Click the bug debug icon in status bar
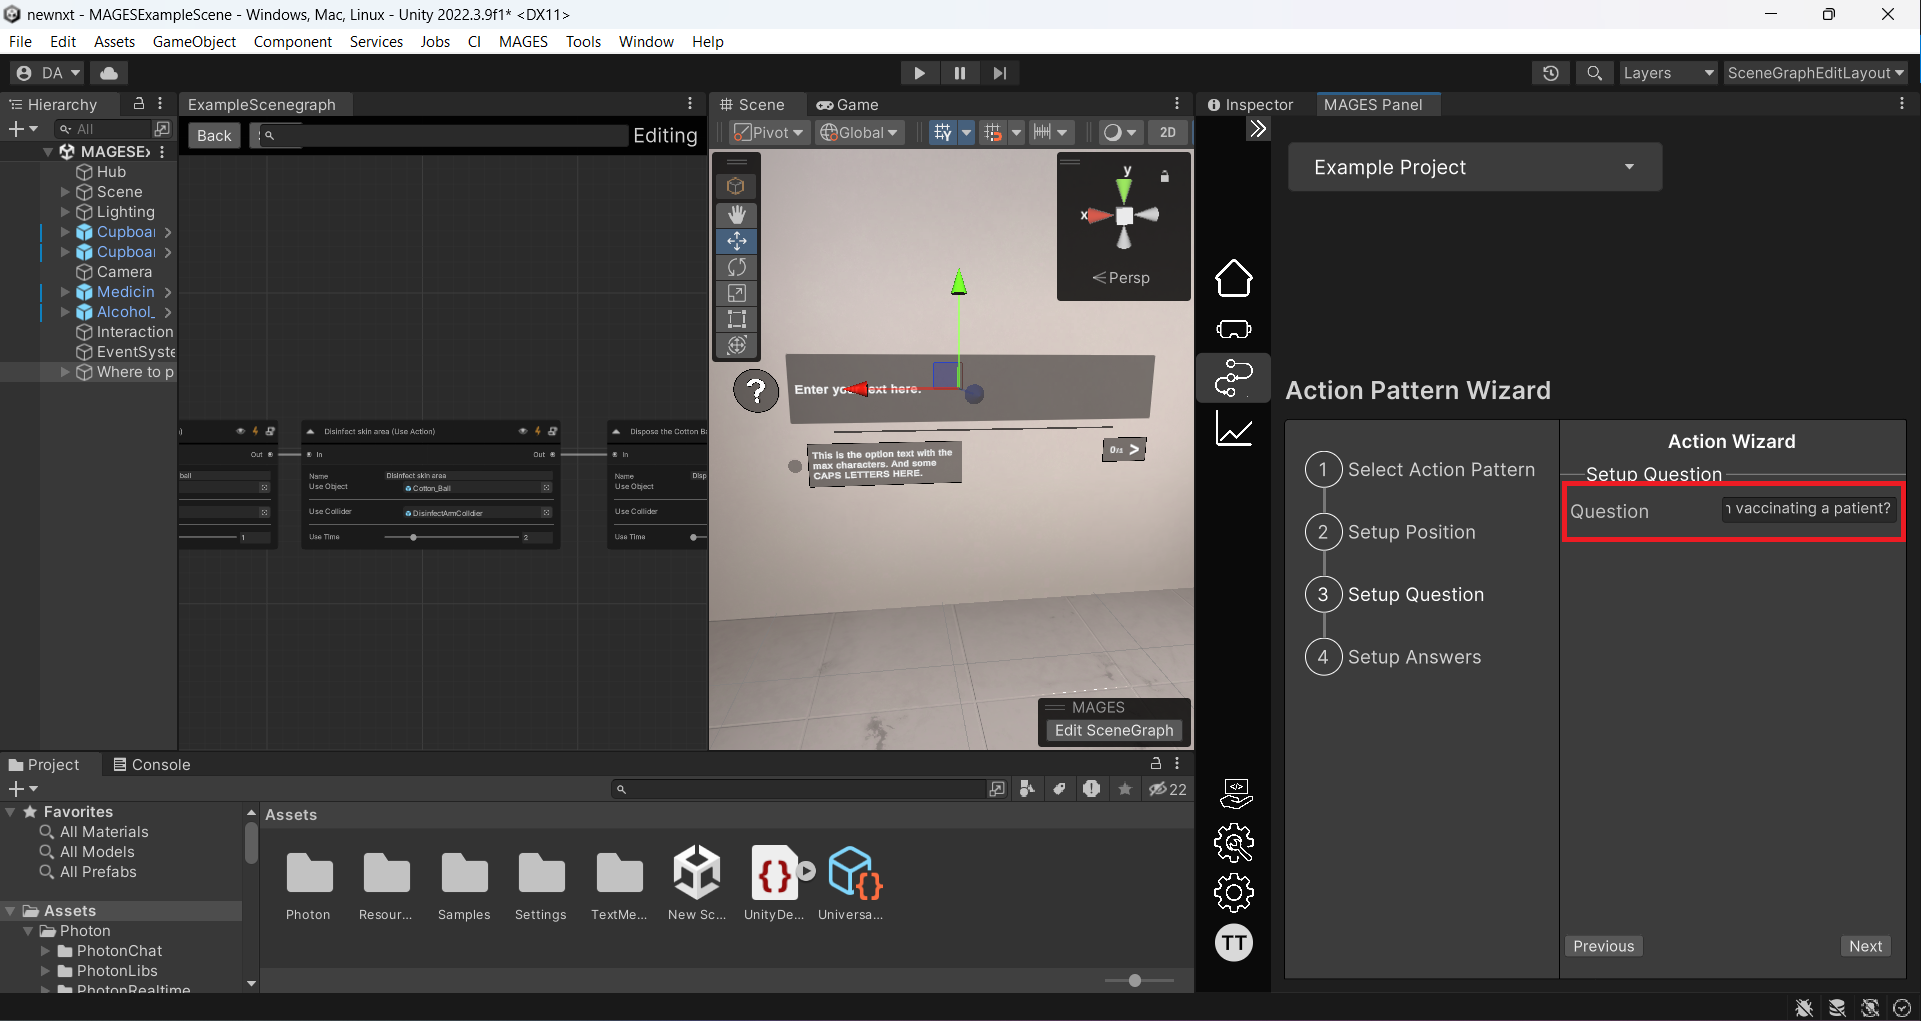The height and width of the screenshot is (1021, 1921). 1804,1008
